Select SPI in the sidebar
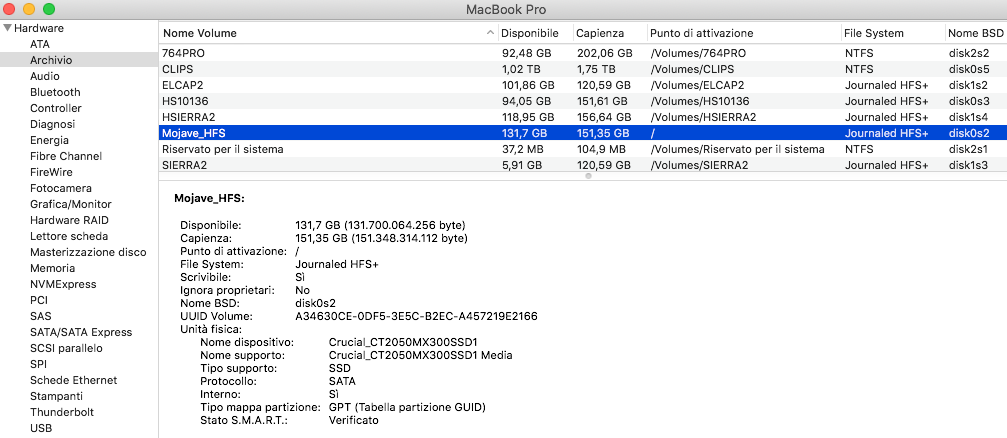 point(38,364)
